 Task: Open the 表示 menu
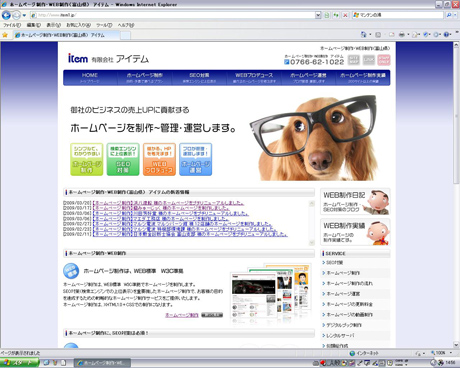pos(53,25)
